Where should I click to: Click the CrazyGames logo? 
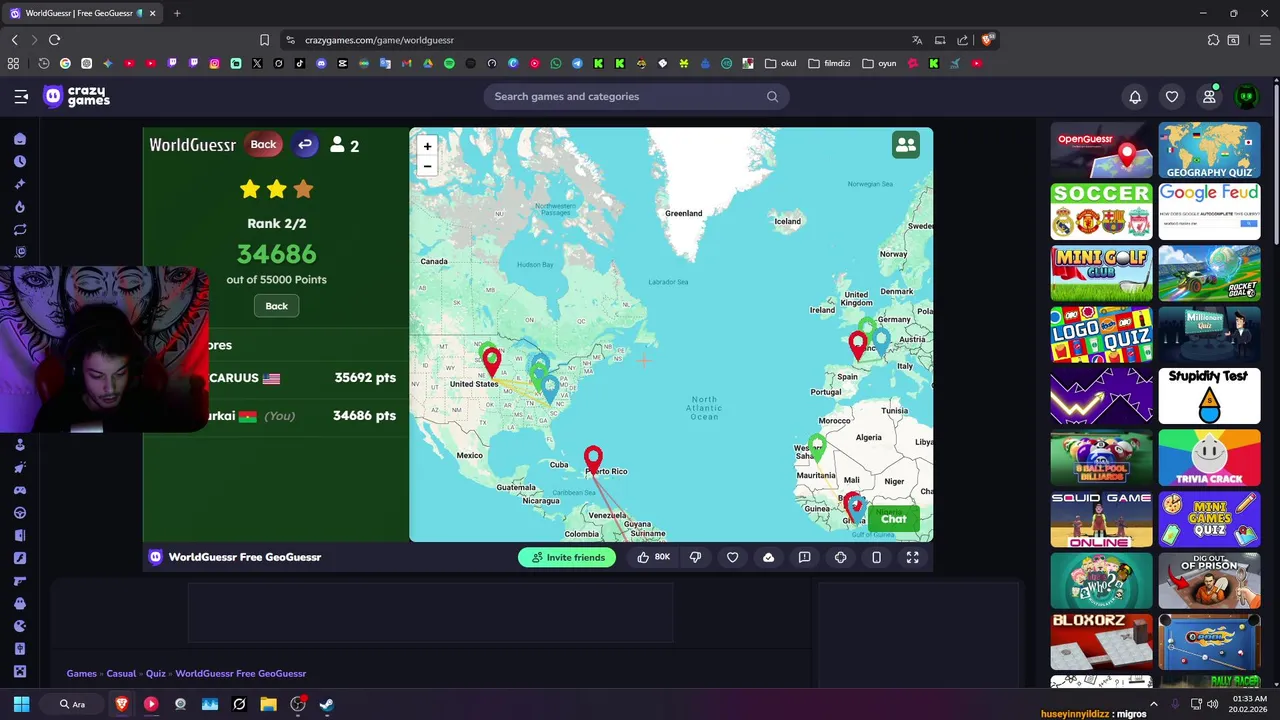tap(77, 97)
